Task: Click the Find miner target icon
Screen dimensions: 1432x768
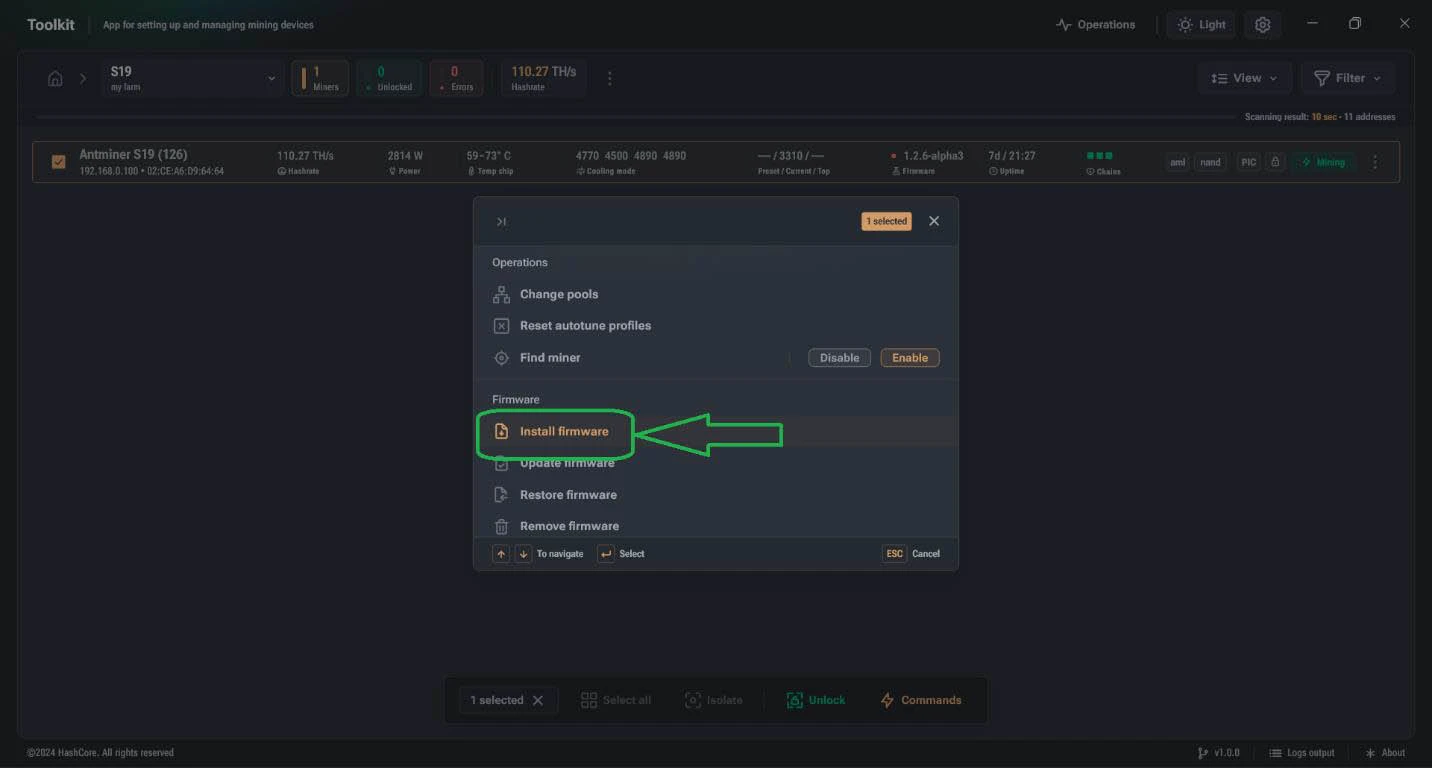Action: (502, 357)
